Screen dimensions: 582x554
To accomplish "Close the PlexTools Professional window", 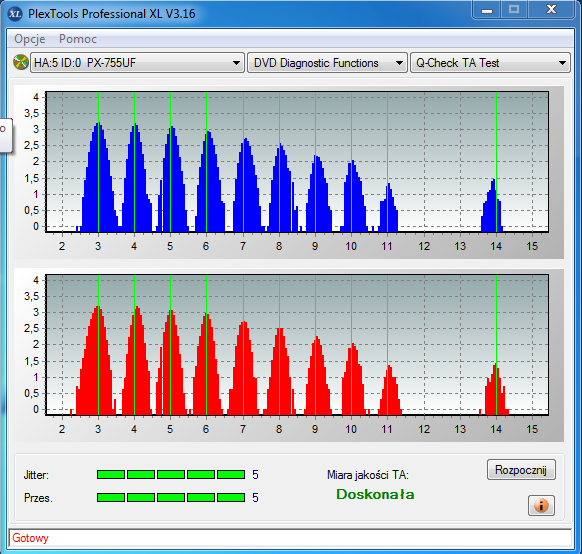I will 551,10.
